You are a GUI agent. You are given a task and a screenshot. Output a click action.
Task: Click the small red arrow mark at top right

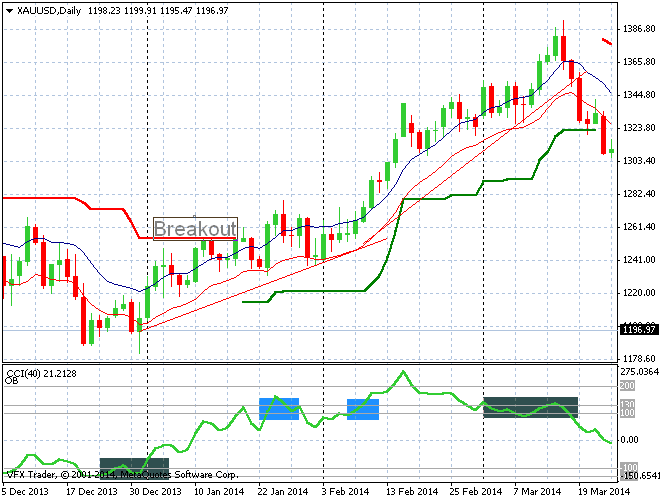[606, 41]
